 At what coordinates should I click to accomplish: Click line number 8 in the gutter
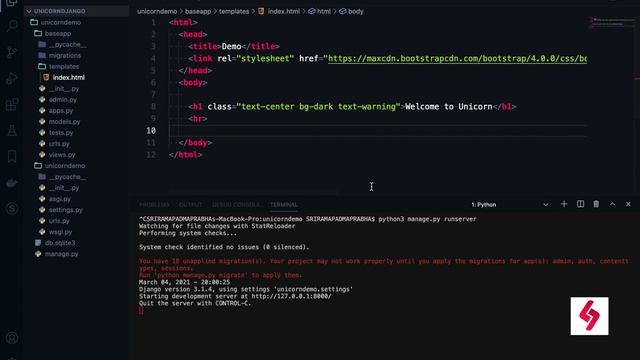click(153, 107)
